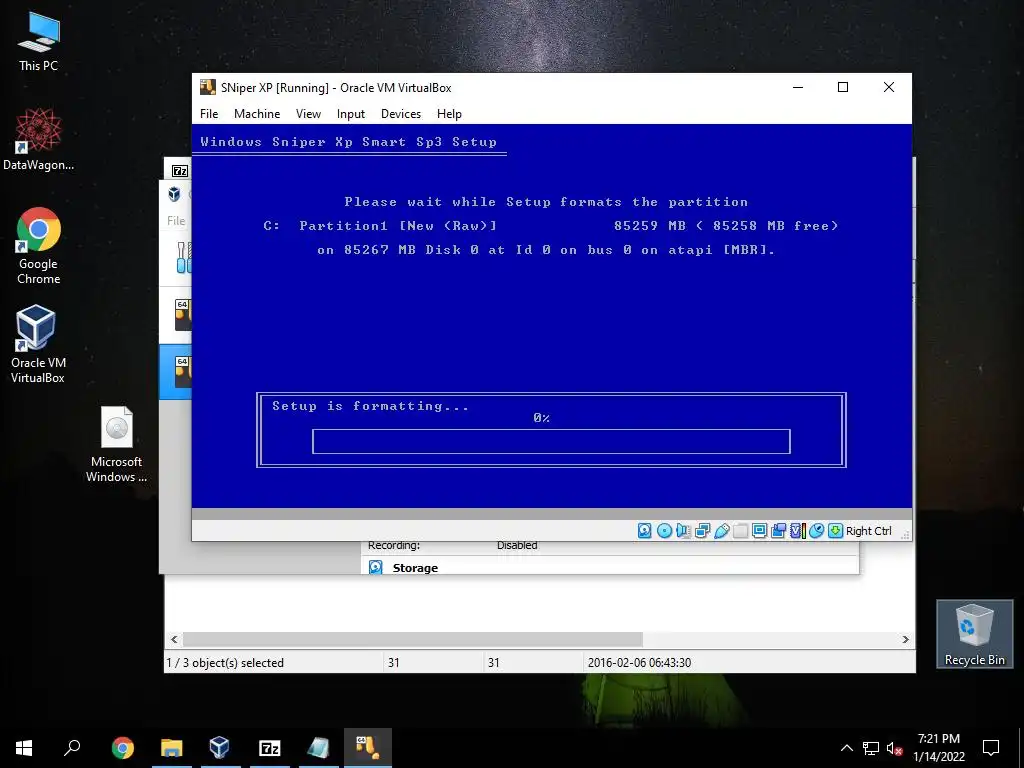1024x768 pixels.
Task: Click the network icon in system tray
Action: pos(871,748)
